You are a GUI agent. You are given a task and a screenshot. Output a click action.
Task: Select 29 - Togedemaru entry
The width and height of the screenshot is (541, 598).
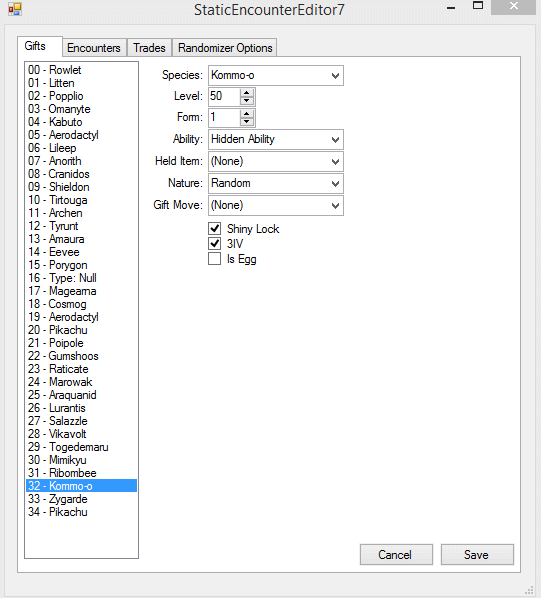81,447
